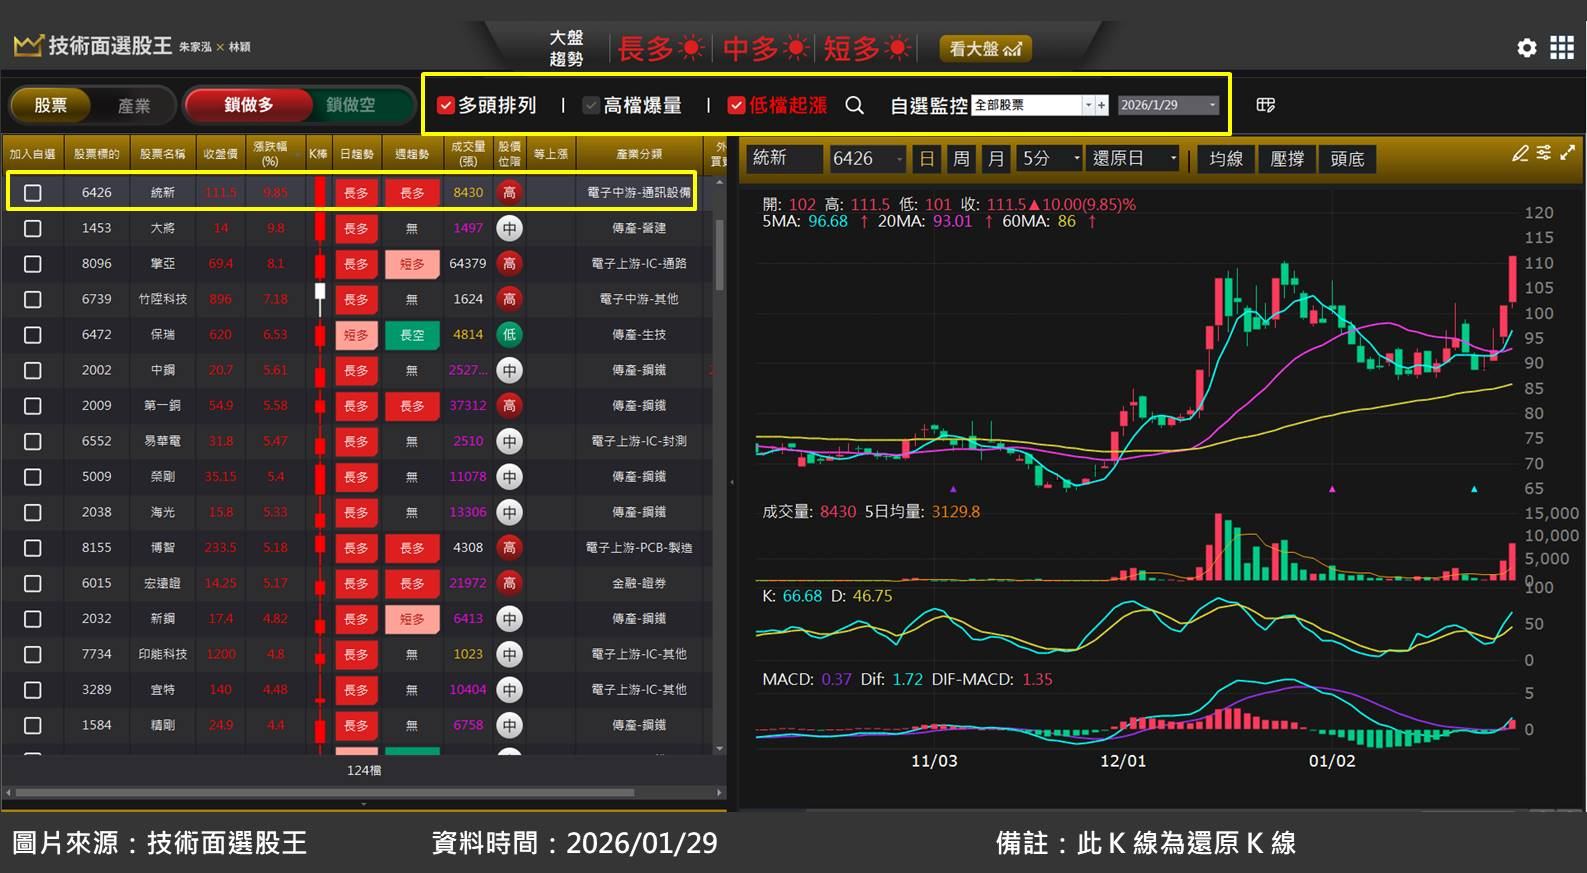
Task: Click 短多 weekly trend tag for 擎亞
Action: pyautogui.click(x=412, y=264)
